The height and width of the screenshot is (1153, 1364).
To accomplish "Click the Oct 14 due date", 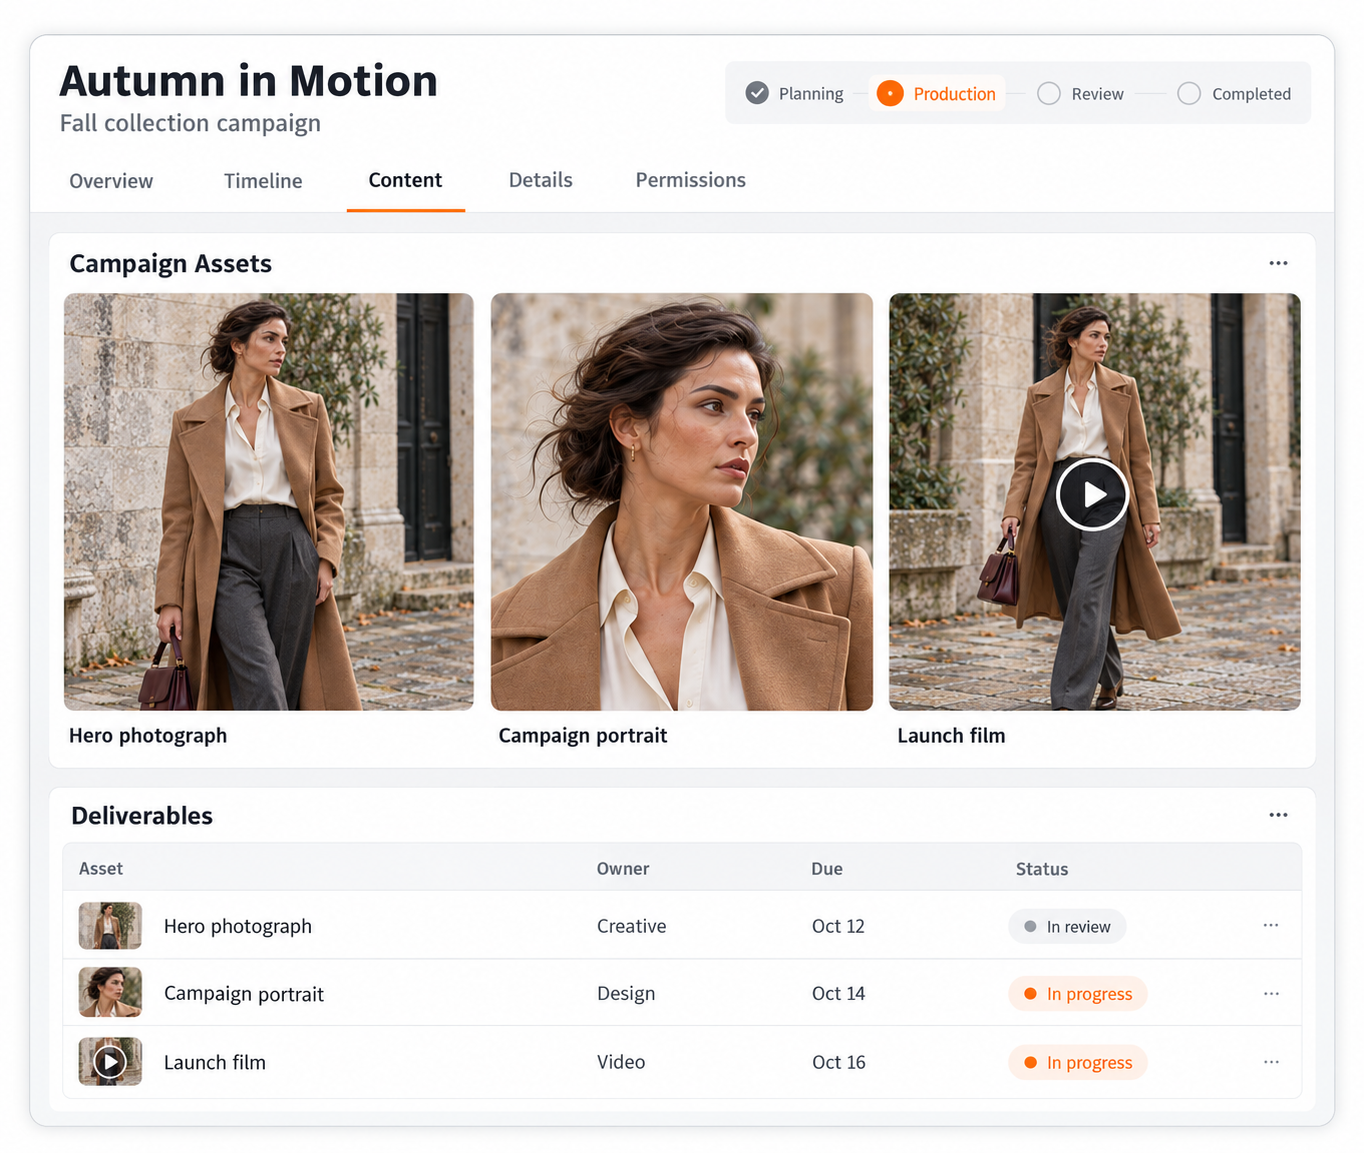I will [838, 994].
